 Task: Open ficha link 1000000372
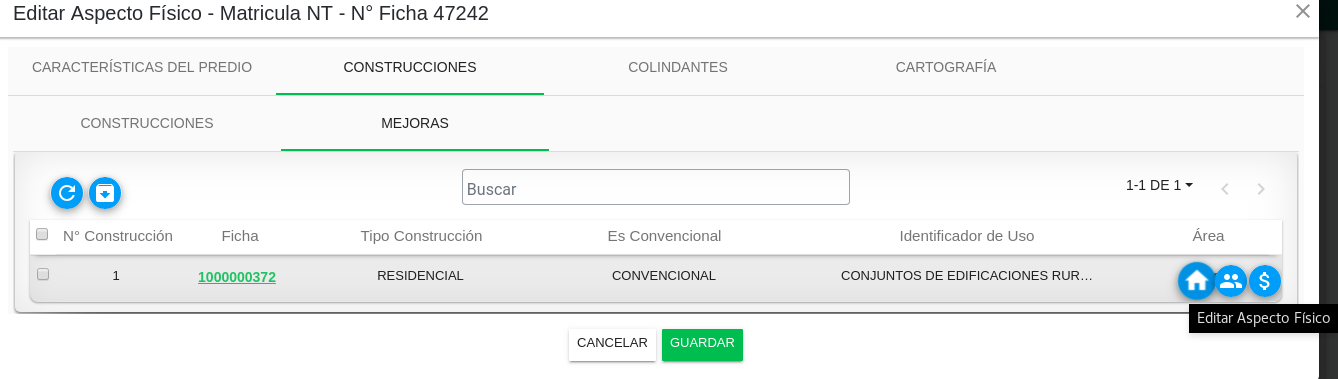coord(237,277)
